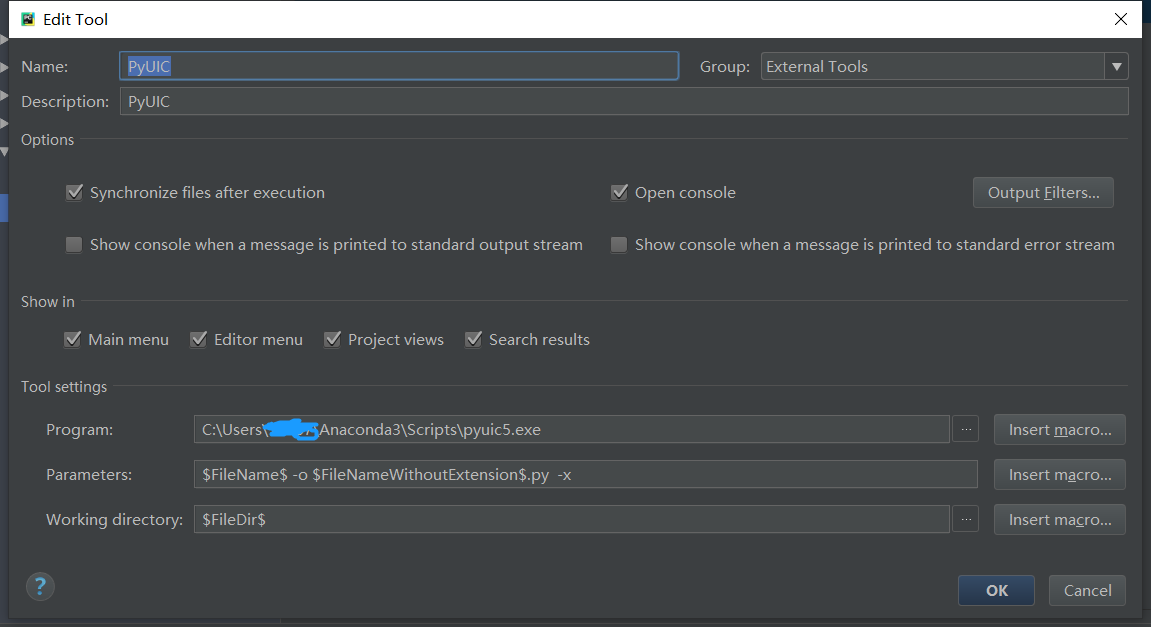Image resolution: width=1151 pixels, height=627 pixels.
Task: Click the help question mark icon
Action: (x=40, y=587)
